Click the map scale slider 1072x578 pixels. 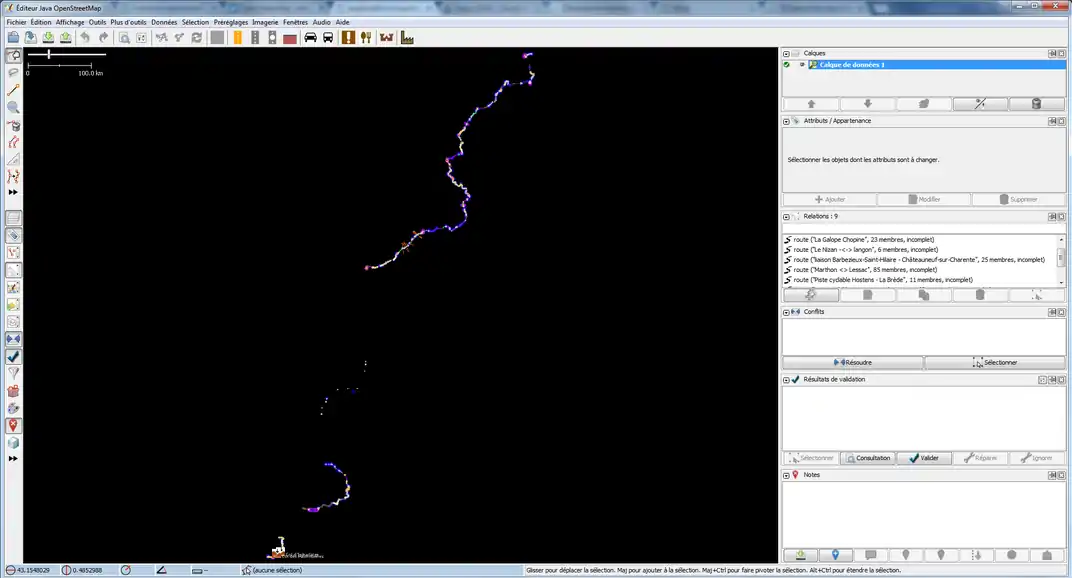(49, 55)
